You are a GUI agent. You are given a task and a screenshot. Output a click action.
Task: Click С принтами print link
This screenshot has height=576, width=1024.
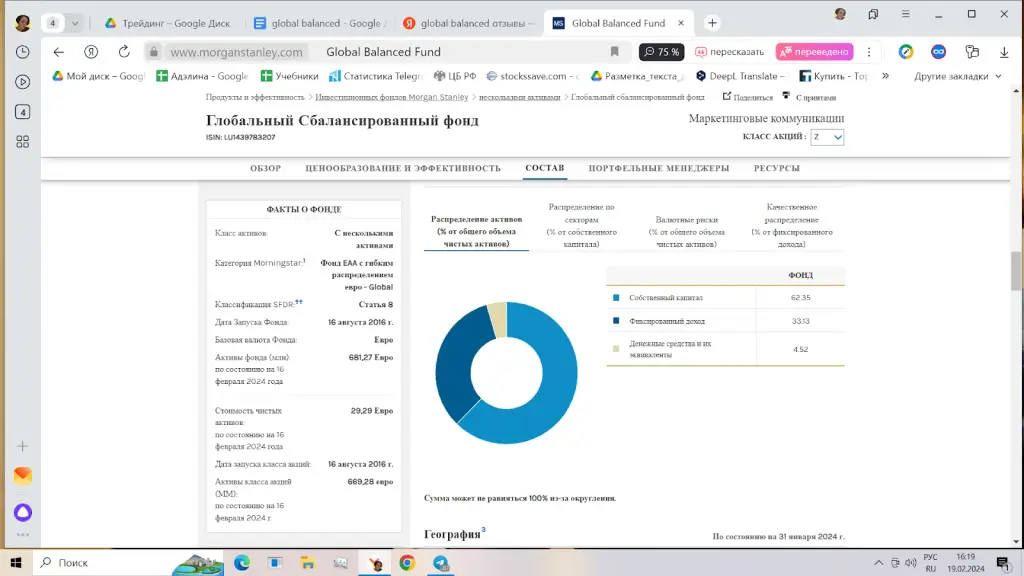pos(809,97)
